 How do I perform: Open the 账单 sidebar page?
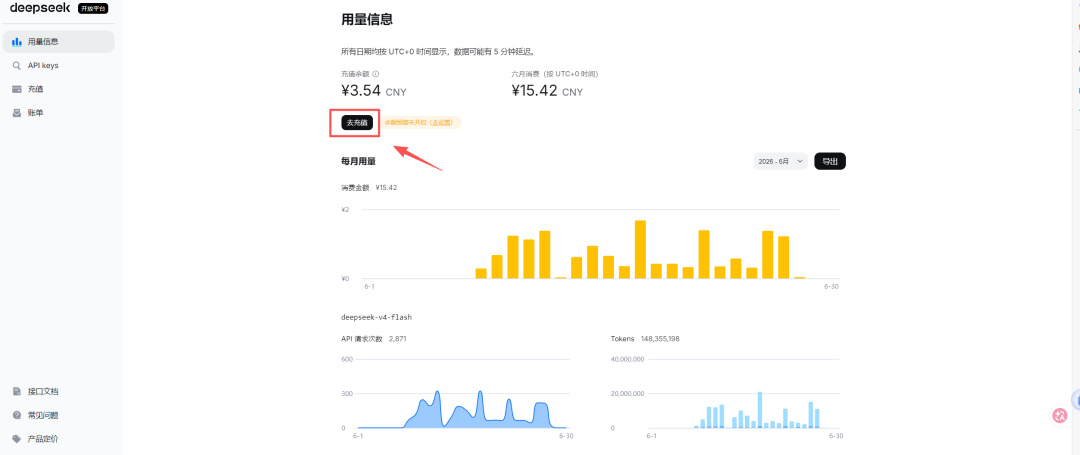pos(59,113)
